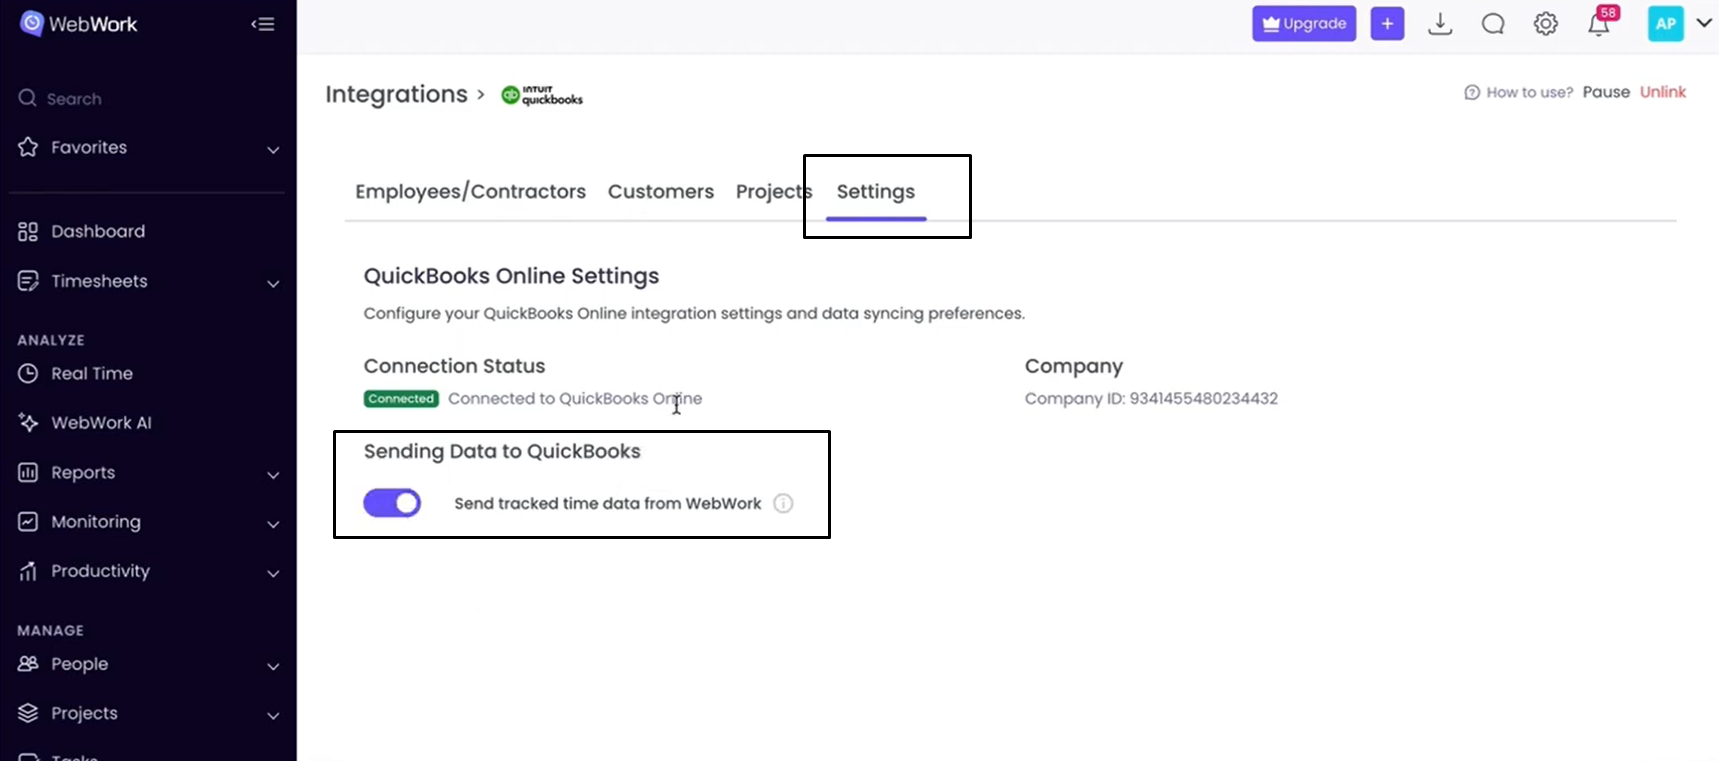Switch to the Customers tab

660,191
